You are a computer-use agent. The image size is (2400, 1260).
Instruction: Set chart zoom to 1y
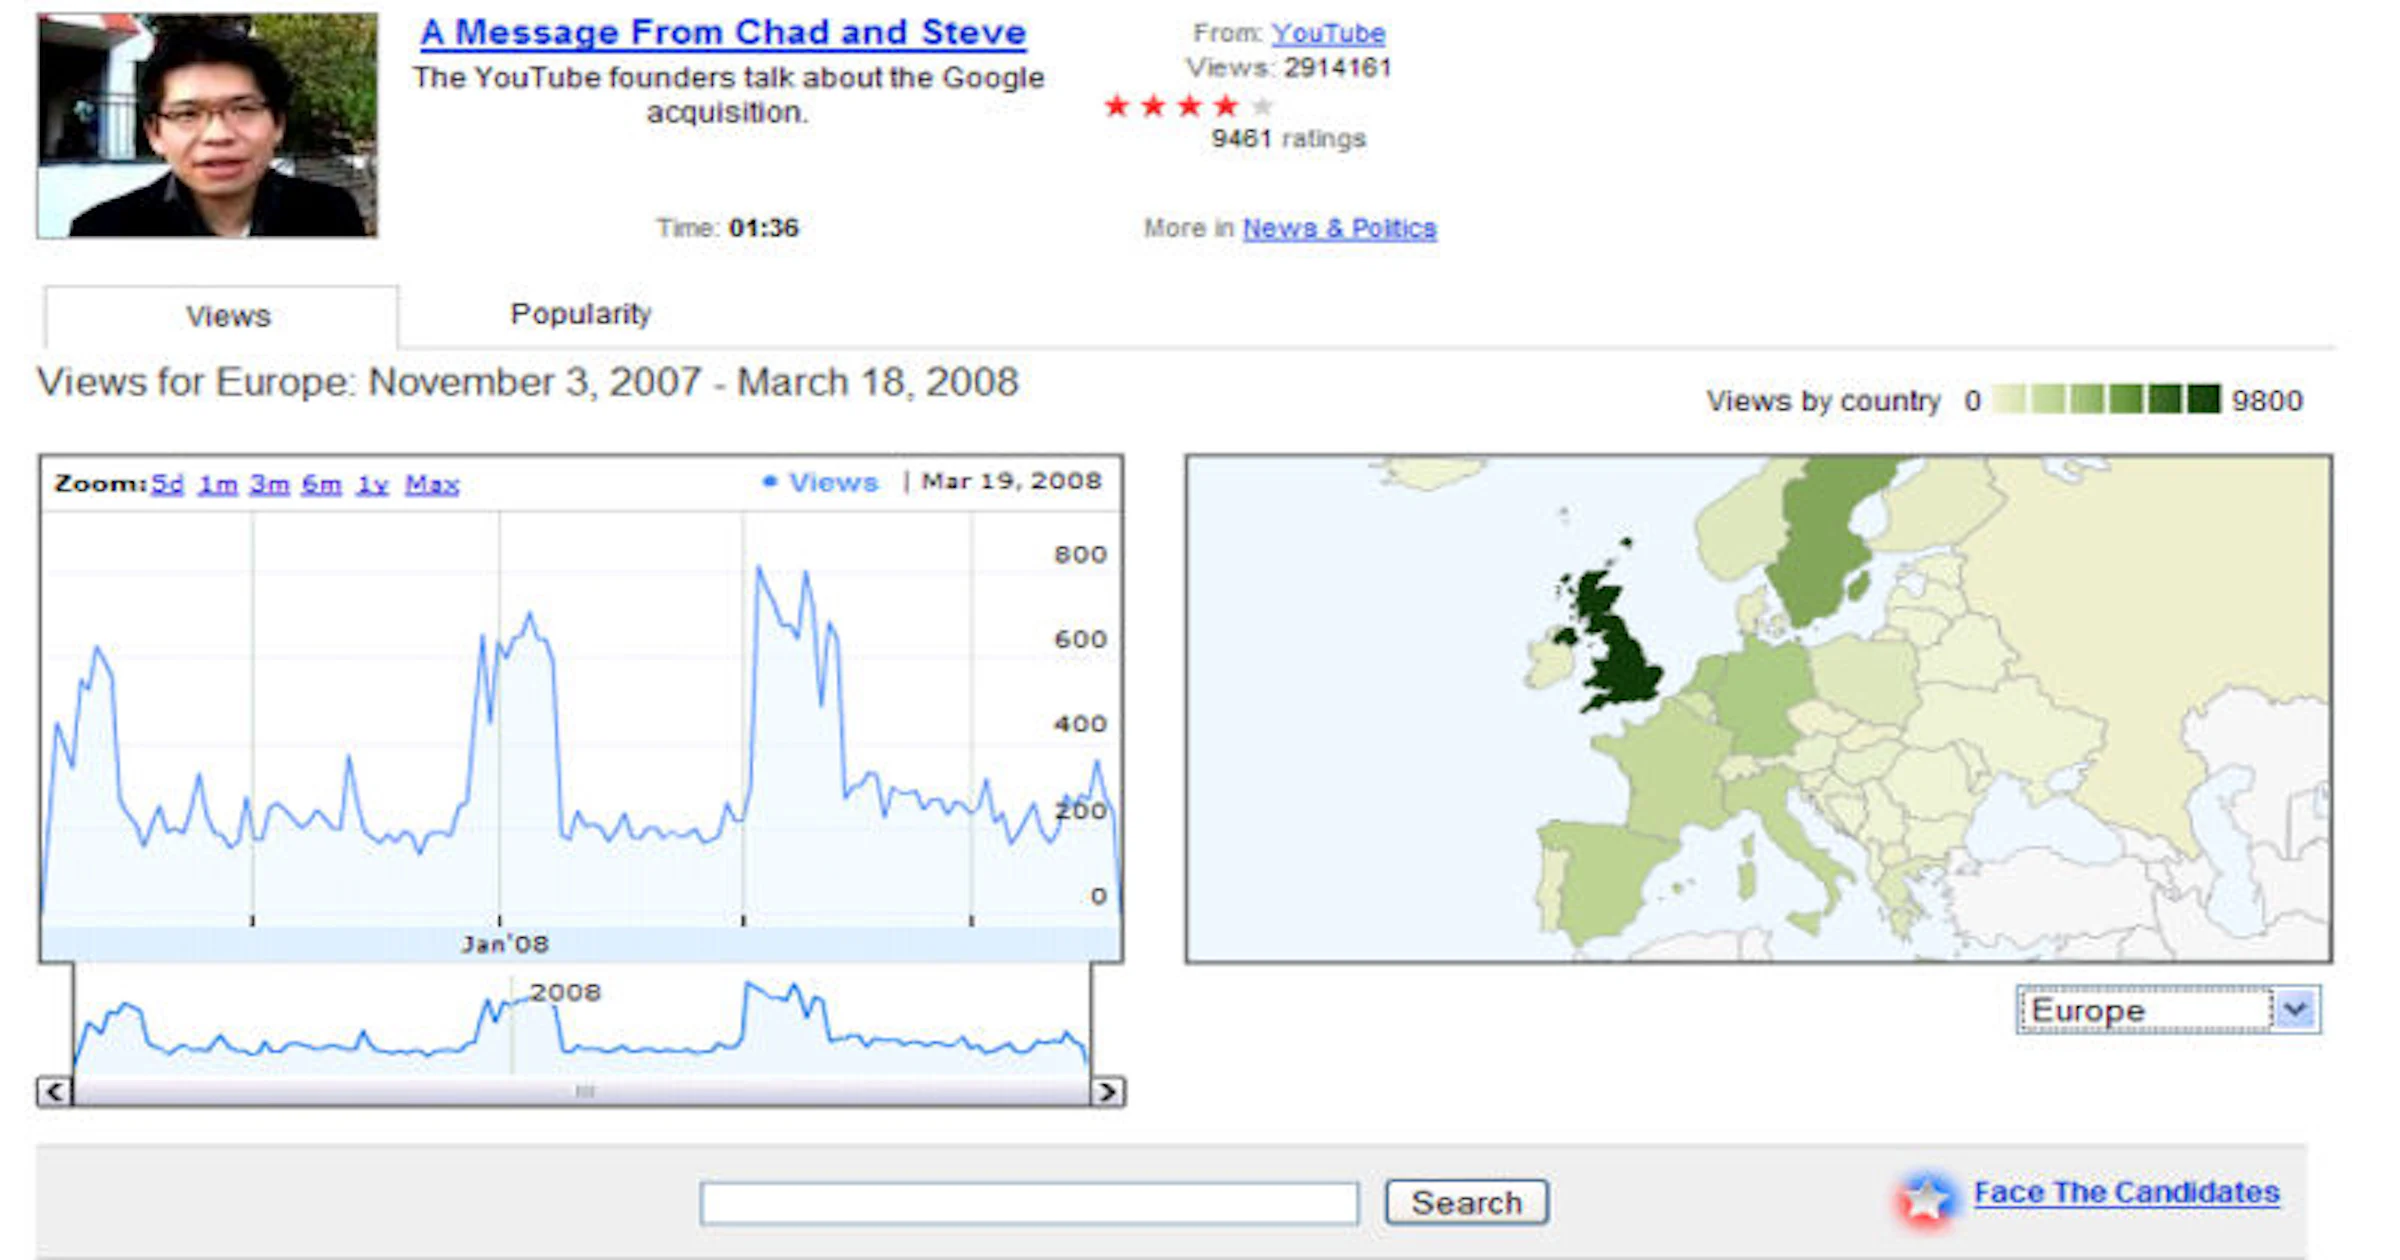(x=372, y=484)
